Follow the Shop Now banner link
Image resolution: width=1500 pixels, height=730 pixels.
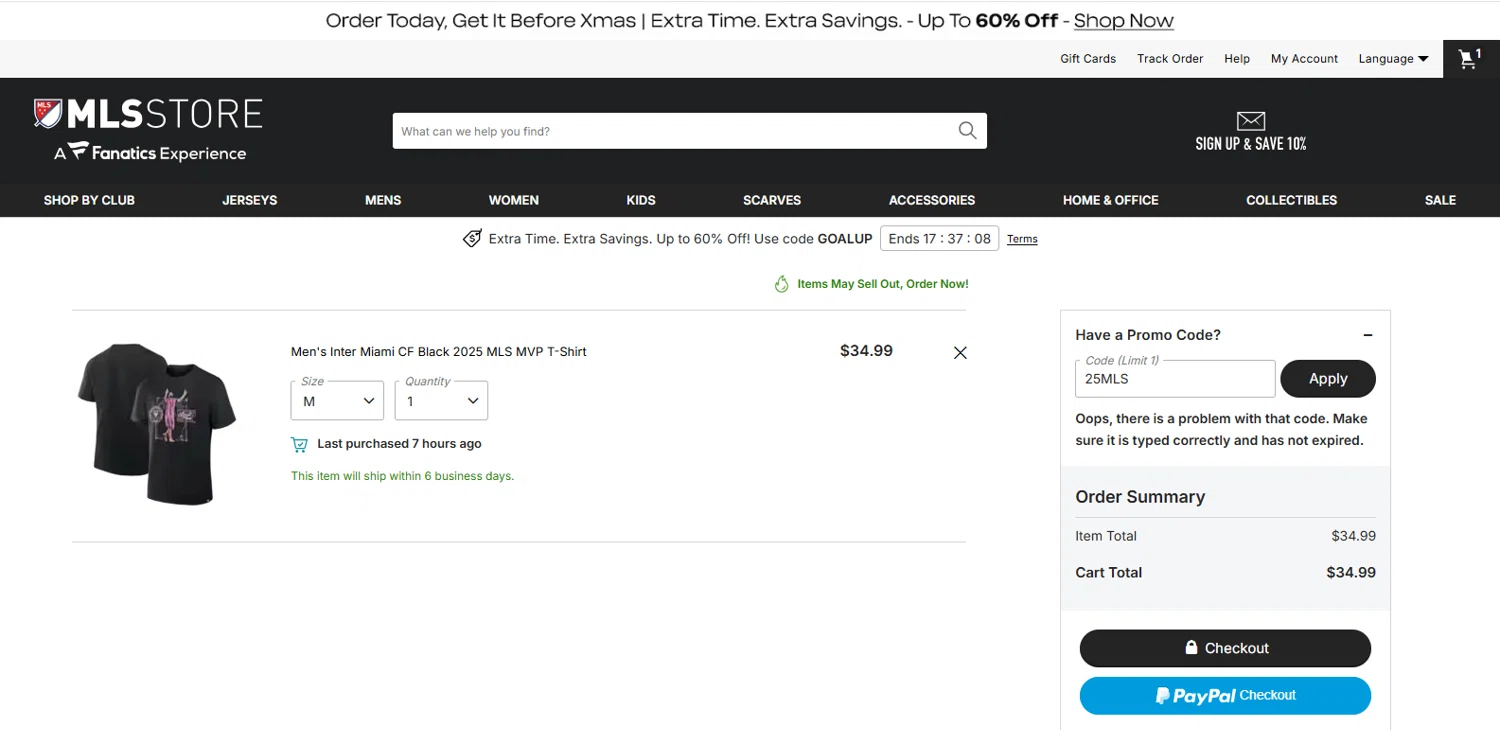[x=1123, y=21]
